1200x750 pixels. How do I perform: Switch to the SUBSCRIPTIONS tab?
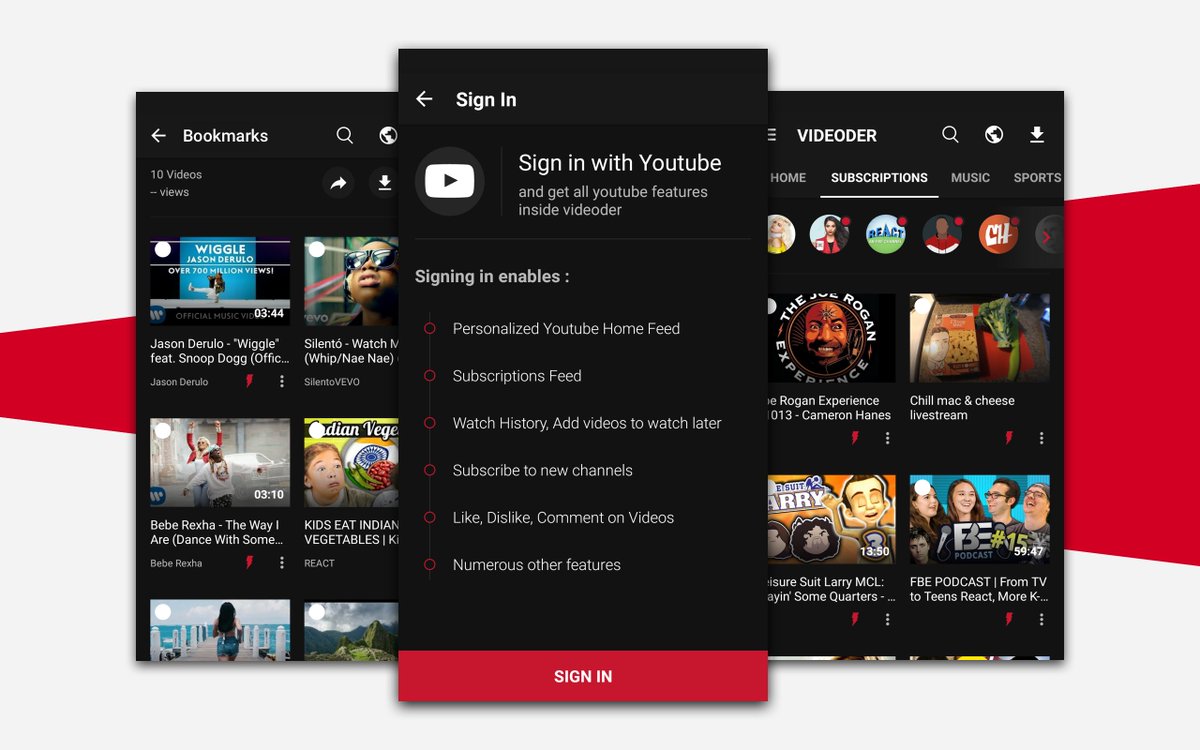coord(879,178)
